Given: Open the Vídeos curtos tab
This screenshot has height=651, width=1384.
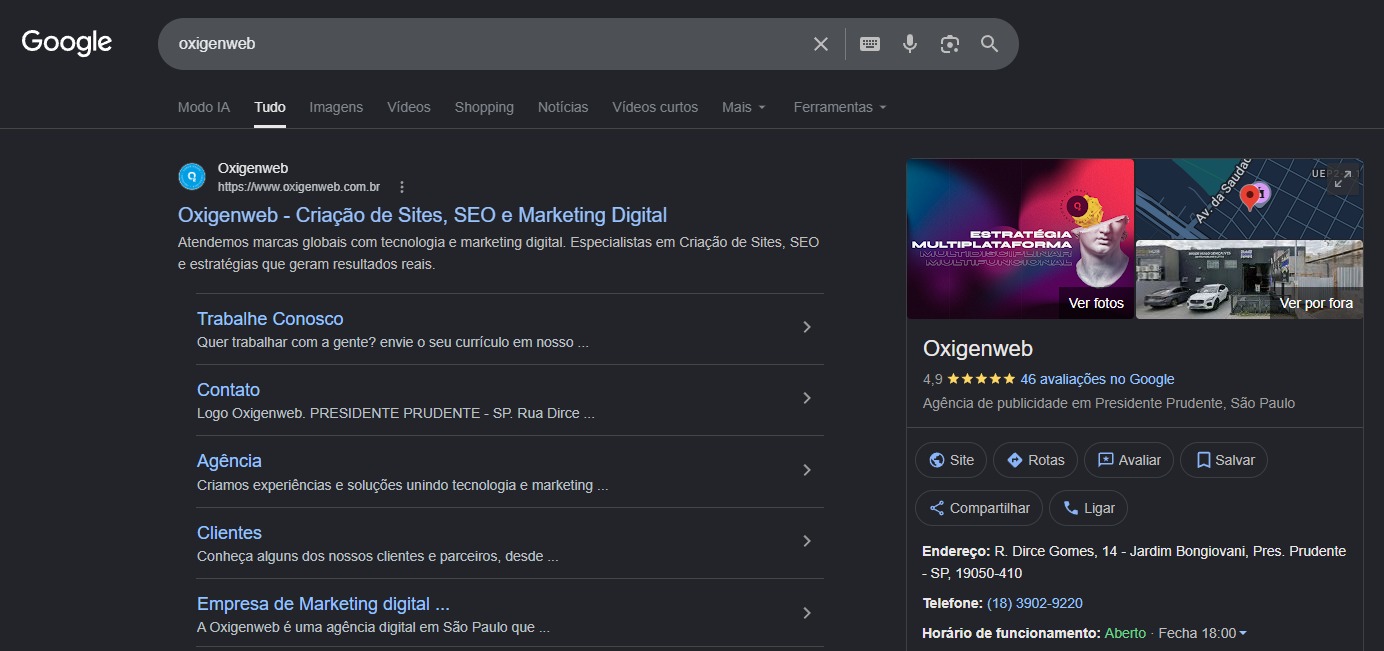Looking at the screenshot, I should tap(655, 107).
